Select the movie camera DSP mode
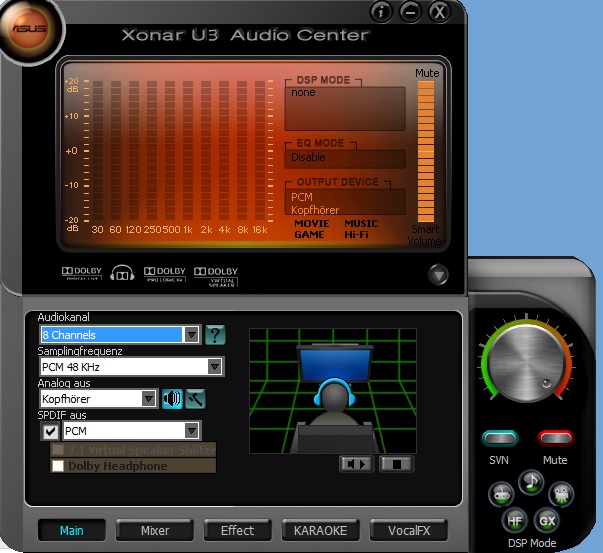The height and width of the screenshot is (553, 603). [x=561, y=494]
